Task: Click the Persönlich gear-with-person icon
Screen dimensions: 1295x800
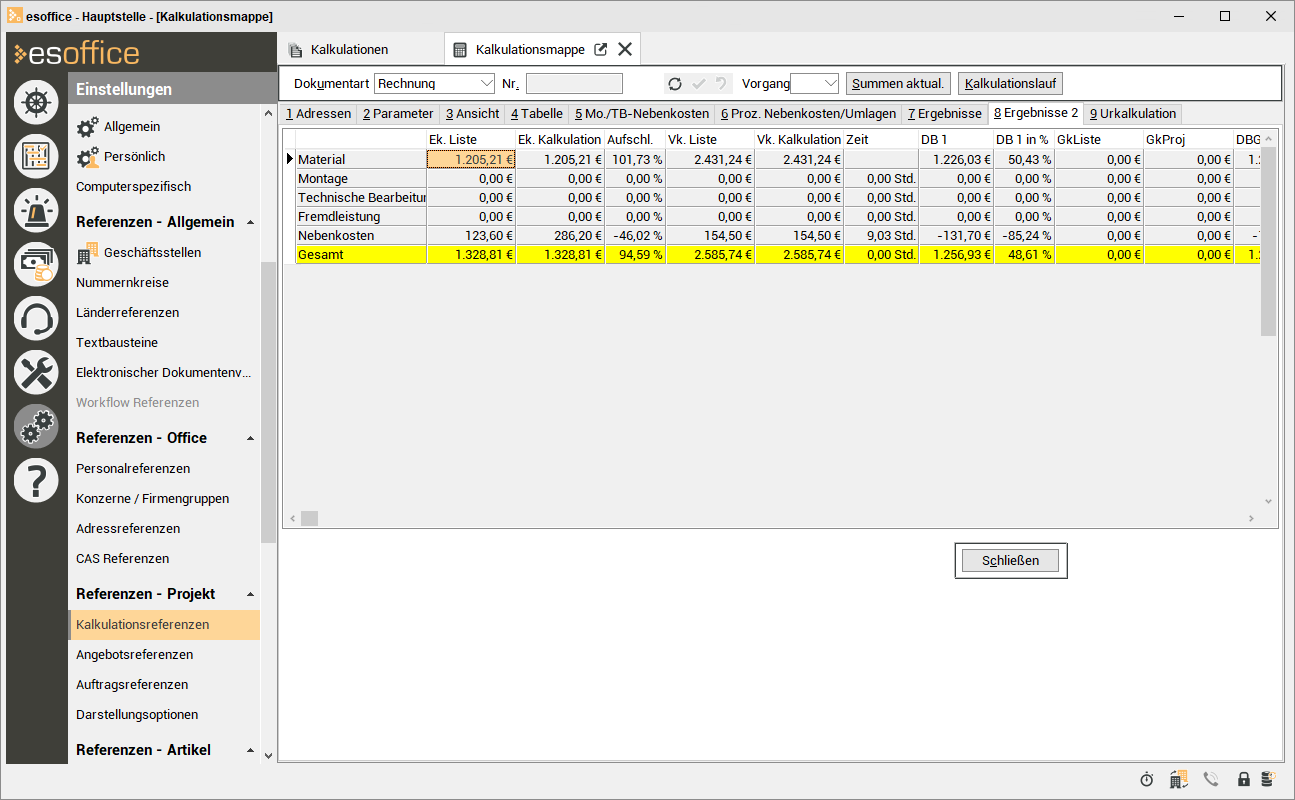Action: pos(88,157)
